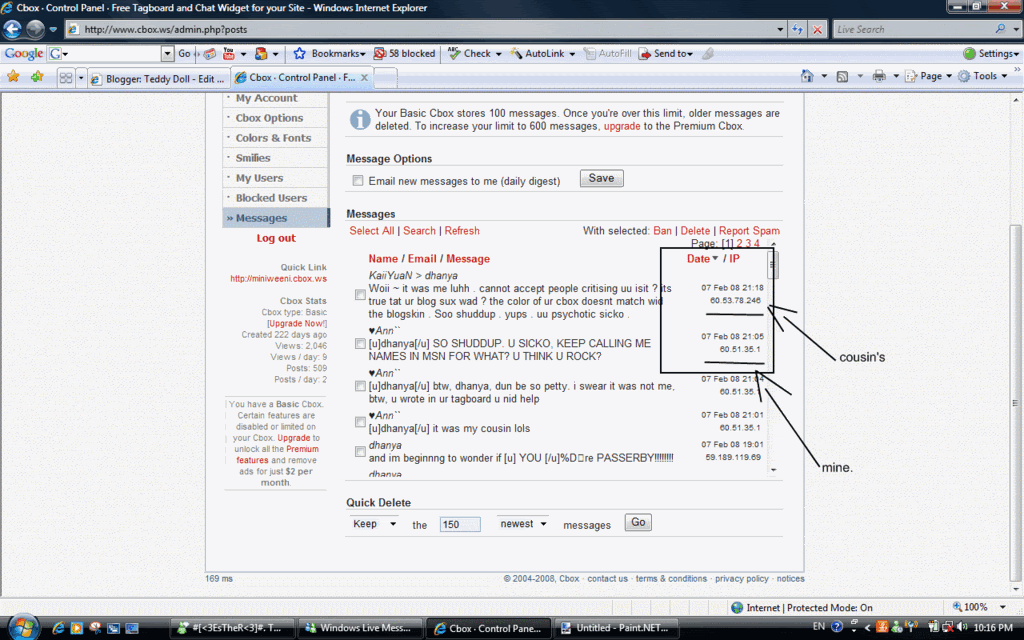The width and height of the screenshot is (1024, 640).
Task: Click Report Spam link
Action: click(749, 231)
